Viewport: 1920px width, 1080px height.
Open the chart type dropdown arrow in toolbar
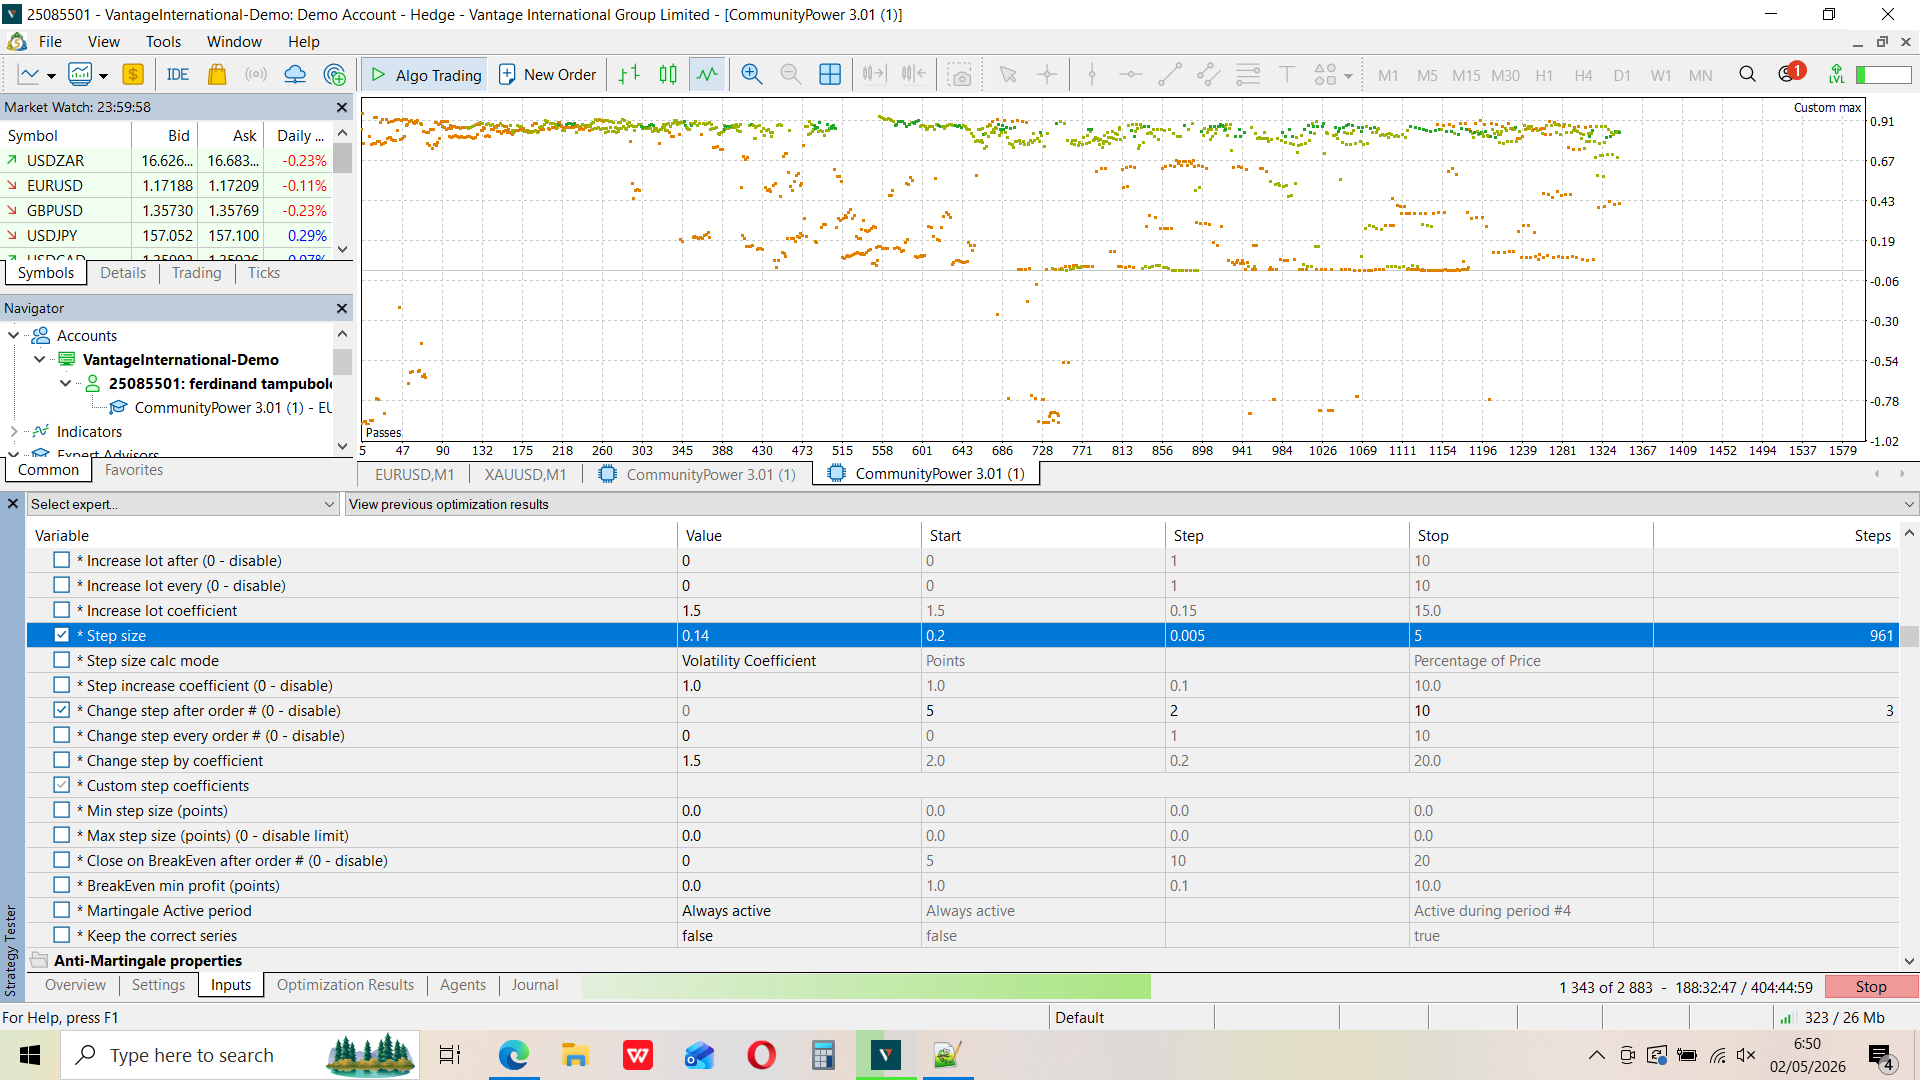click(x=51, y=76)
